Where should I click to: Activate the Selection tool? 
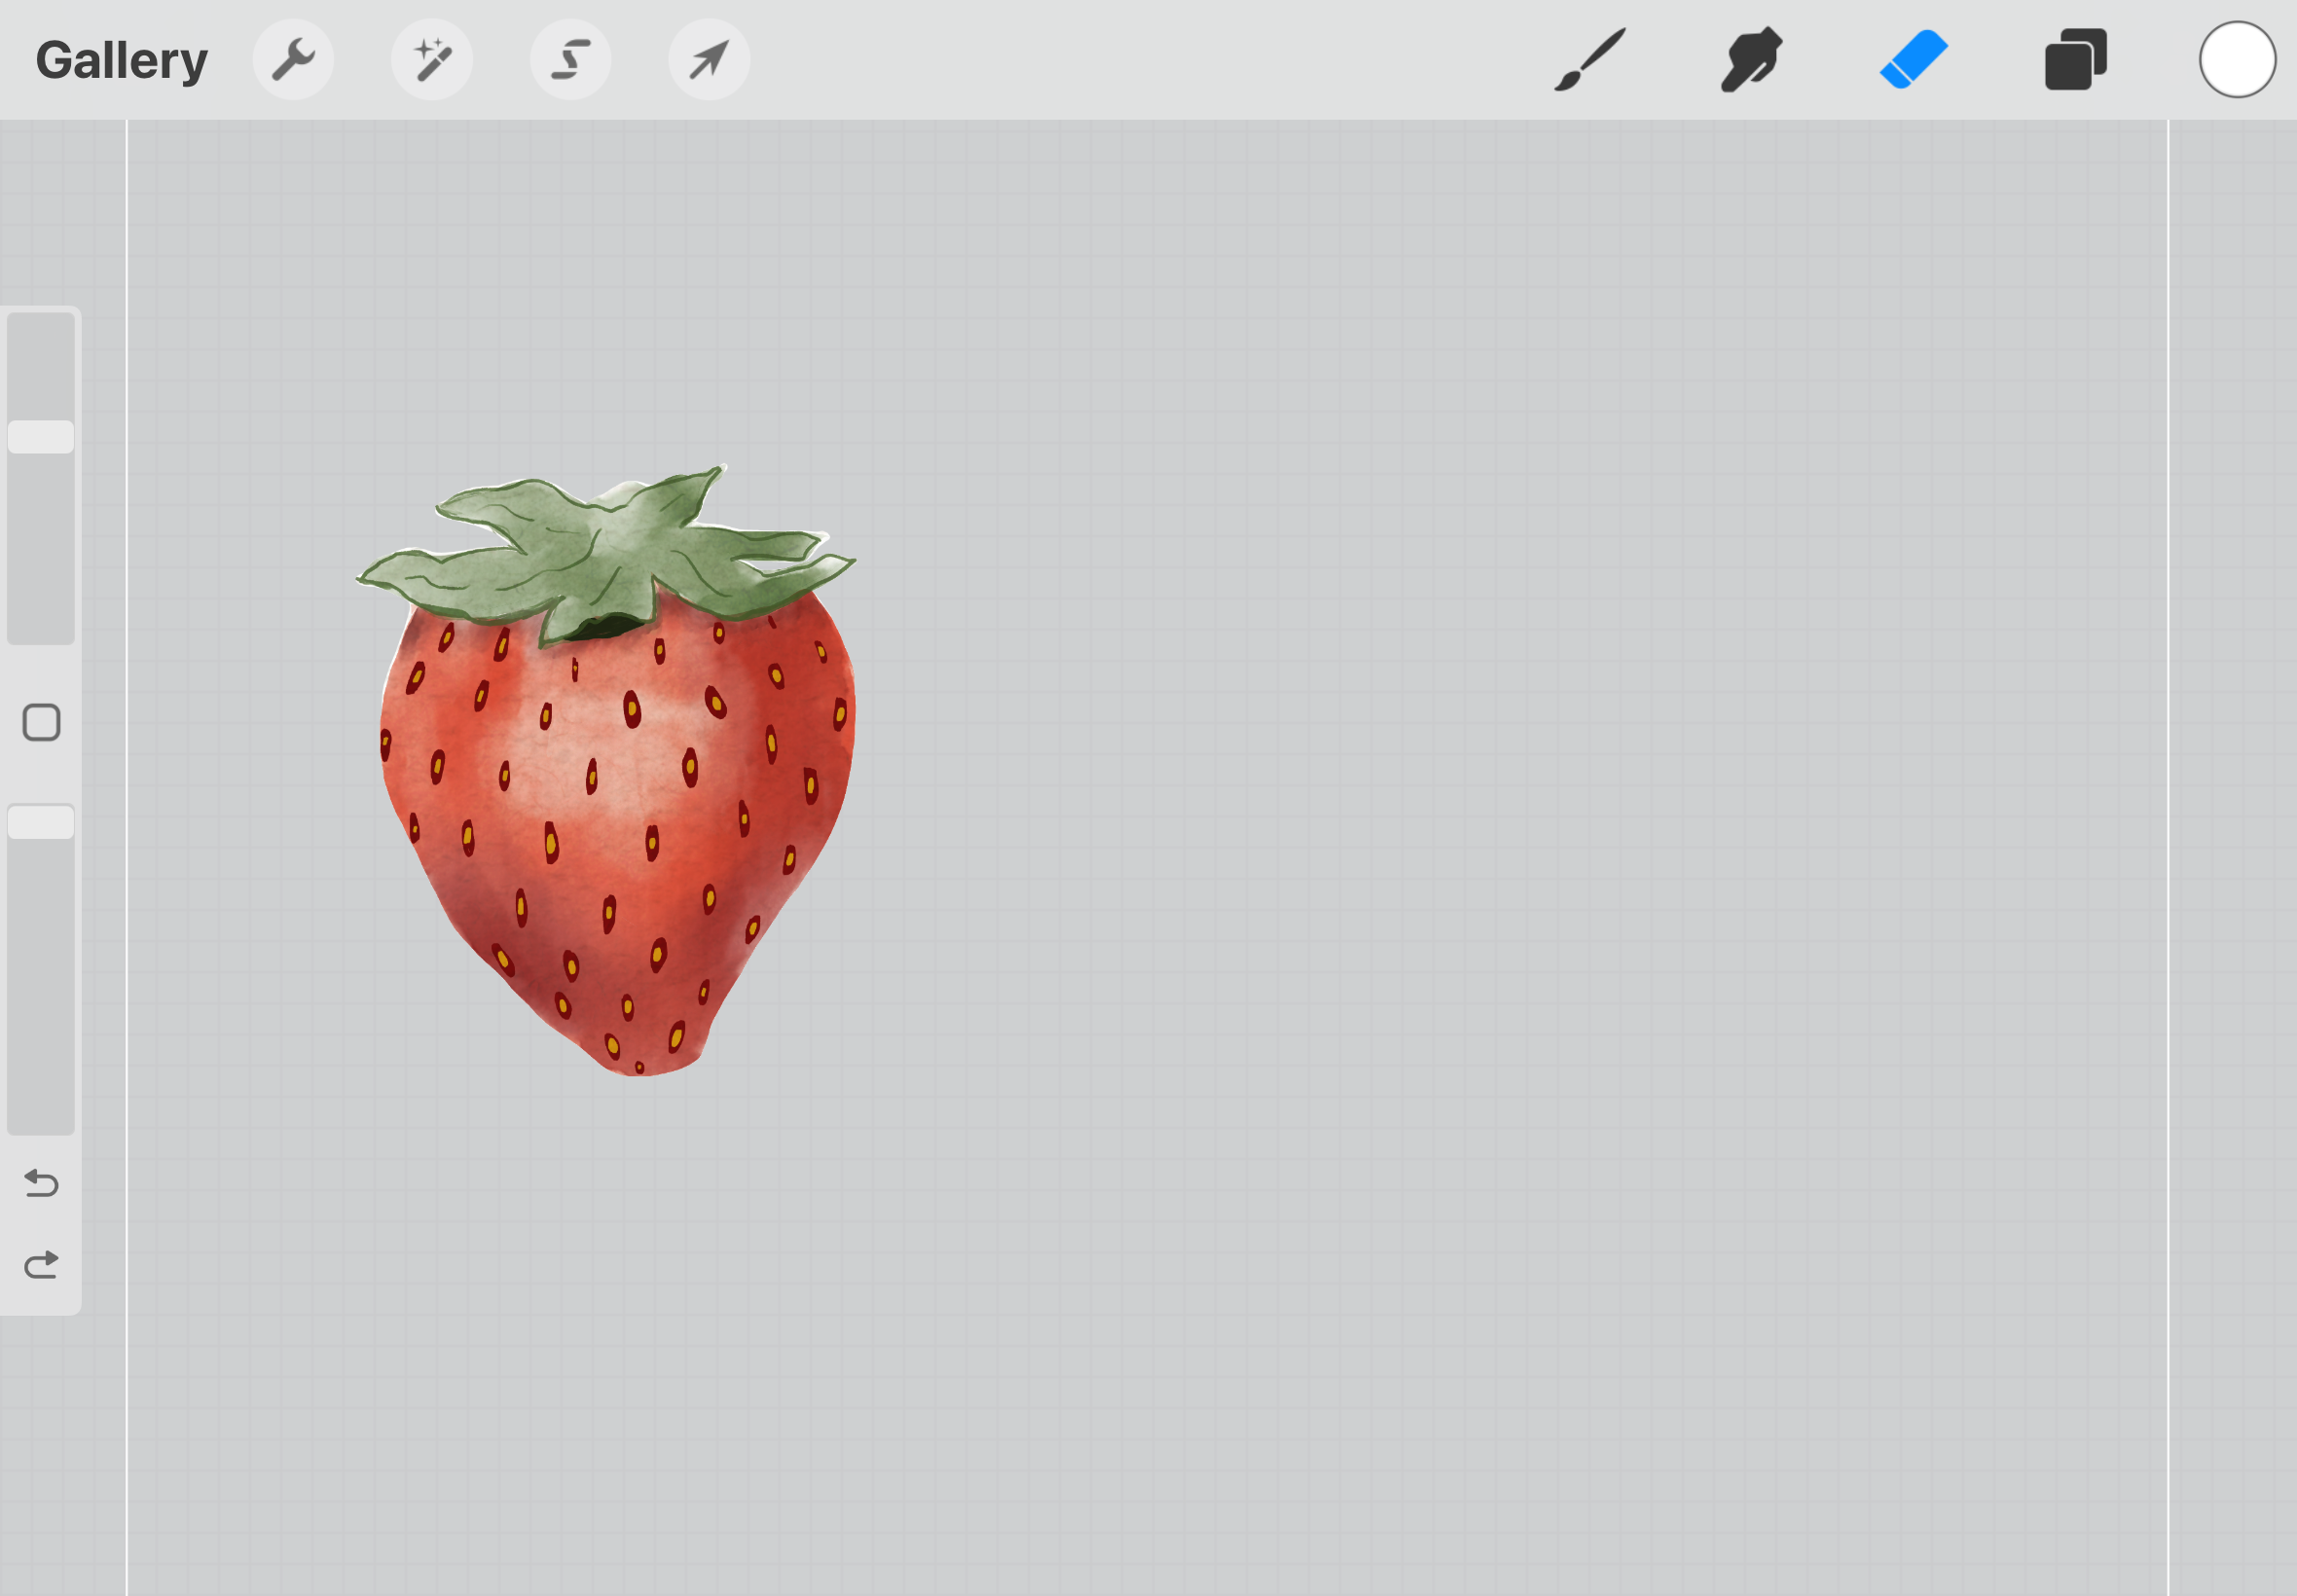[570, 60]
